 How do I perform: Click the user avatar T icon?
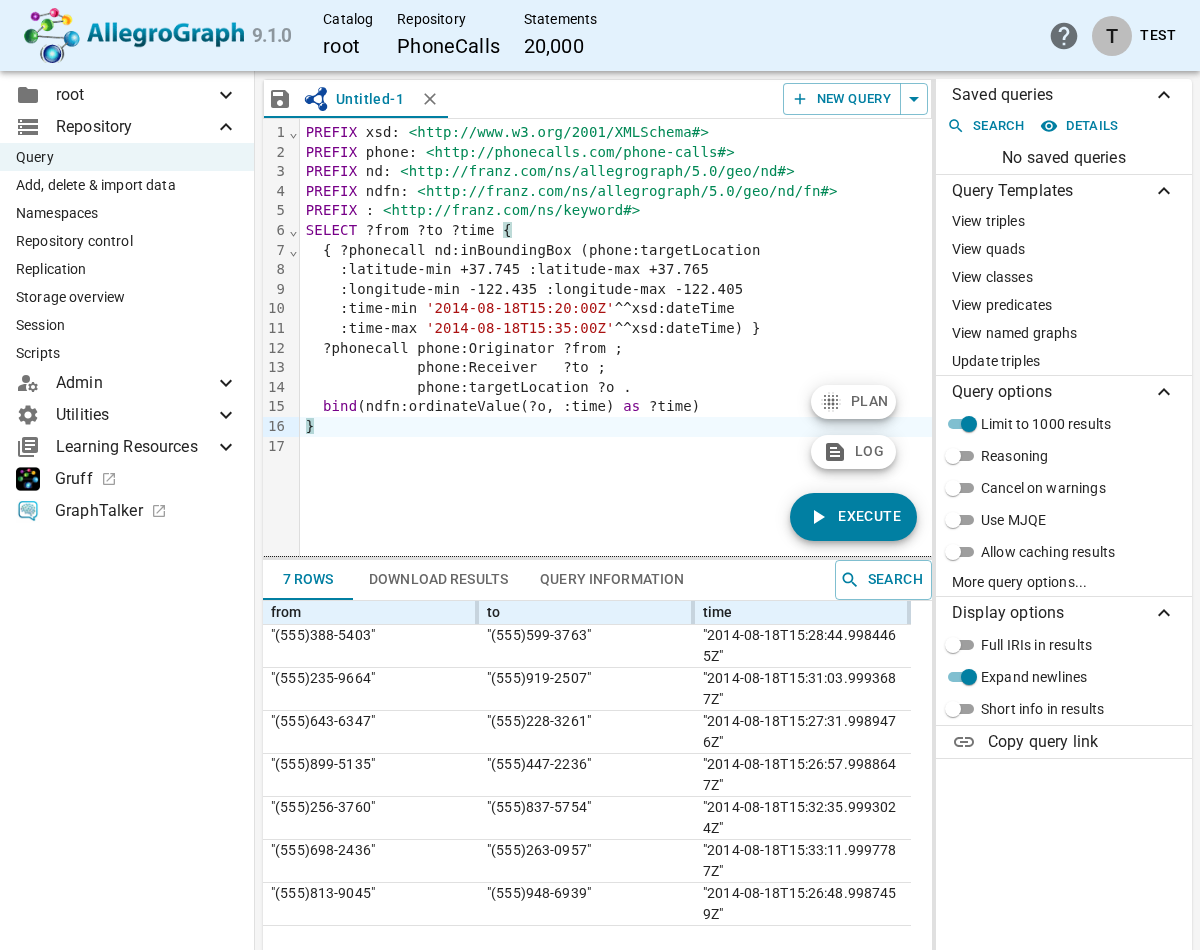(x=1112, y=36)
